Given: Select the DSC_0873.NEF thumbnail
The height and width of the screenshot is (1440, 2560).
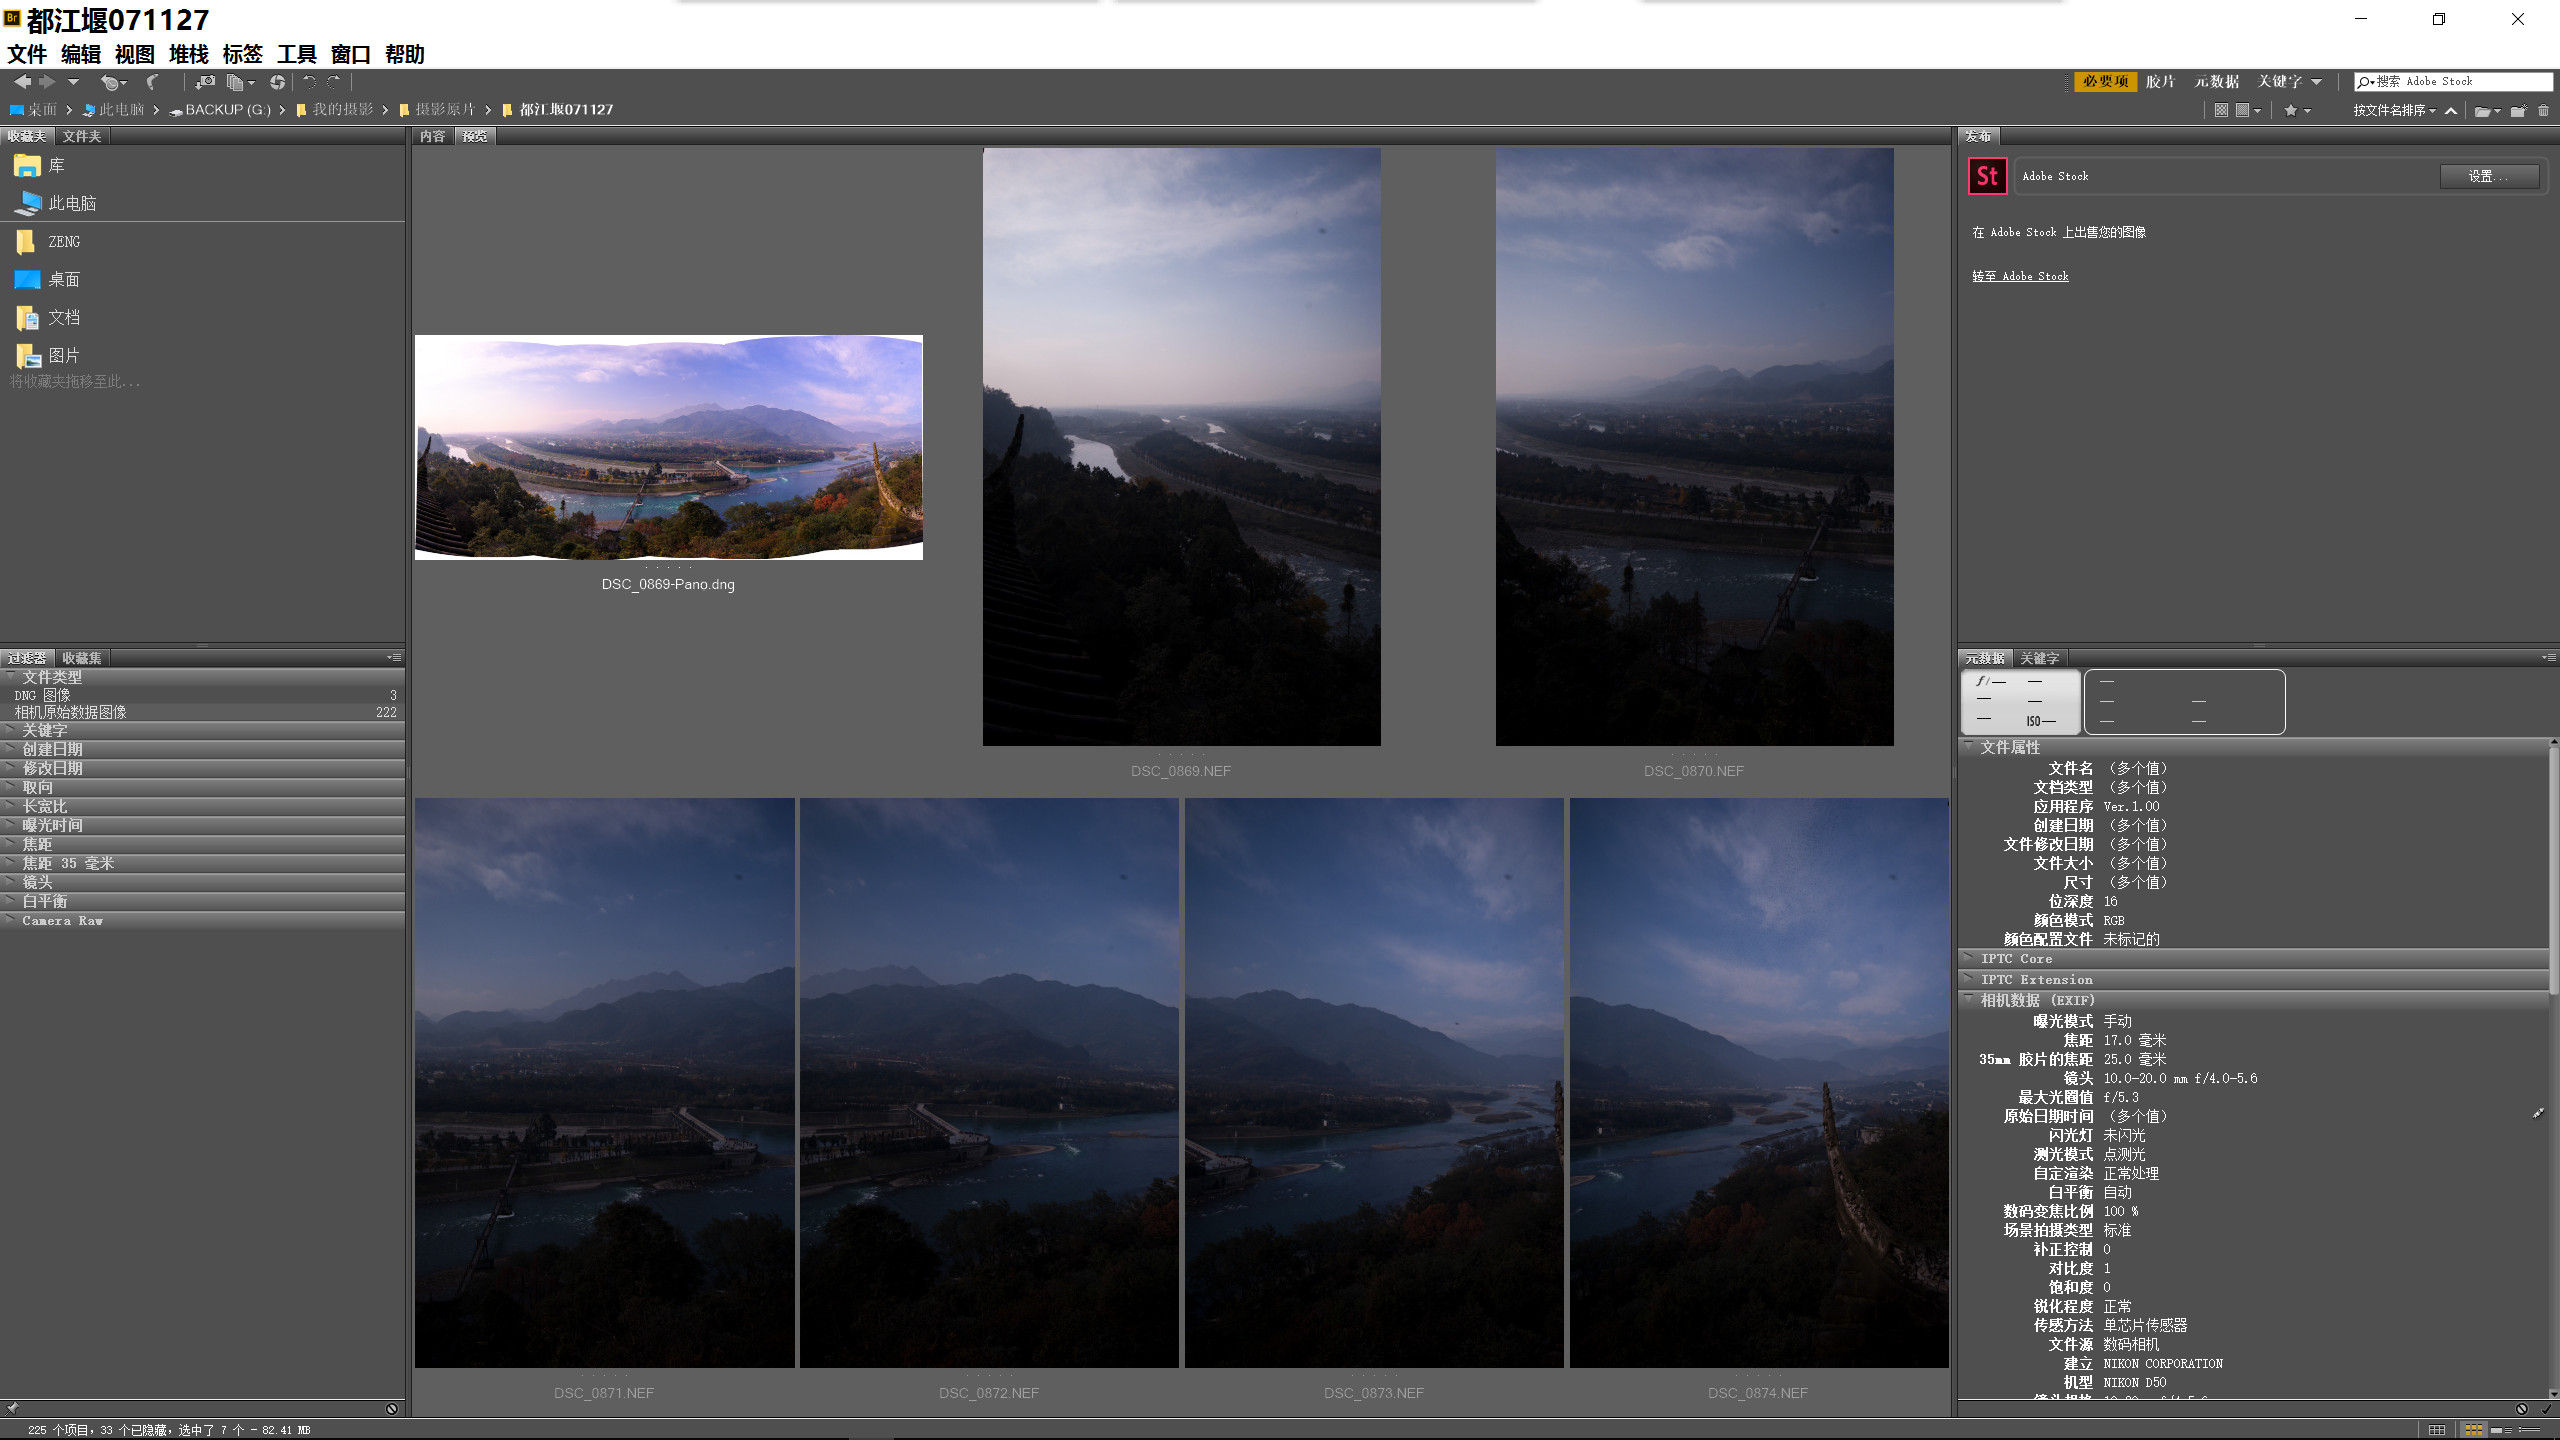Looking at the screenshot, I should tap(1374, 1083).
